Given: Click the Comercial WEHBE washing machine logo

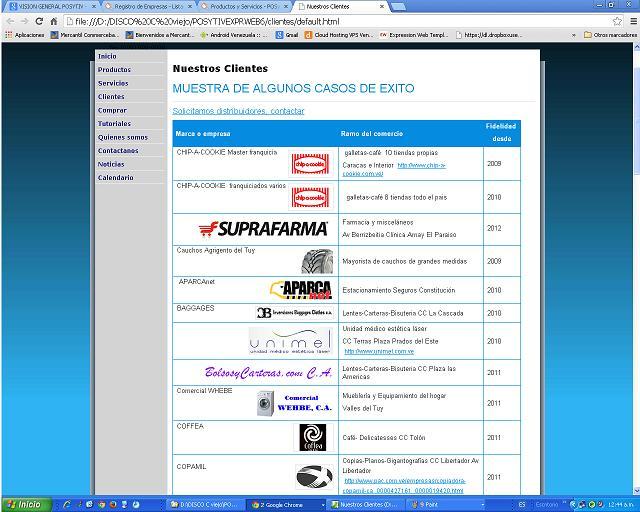Looking at the screenshot, I should (x=294, y=403).
